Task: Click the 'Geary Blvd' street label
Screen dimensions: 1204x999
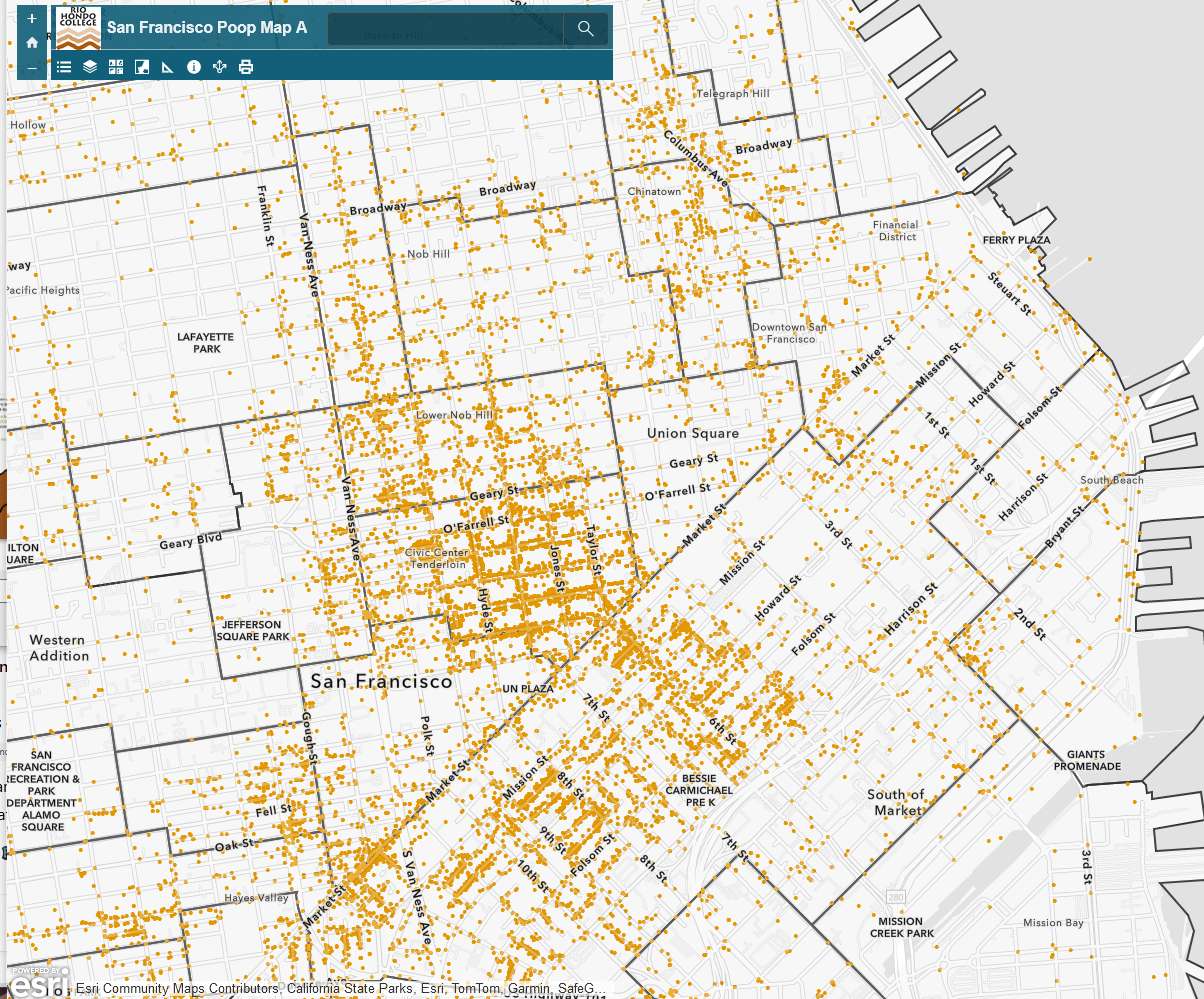Action: (x=191, y=542)
